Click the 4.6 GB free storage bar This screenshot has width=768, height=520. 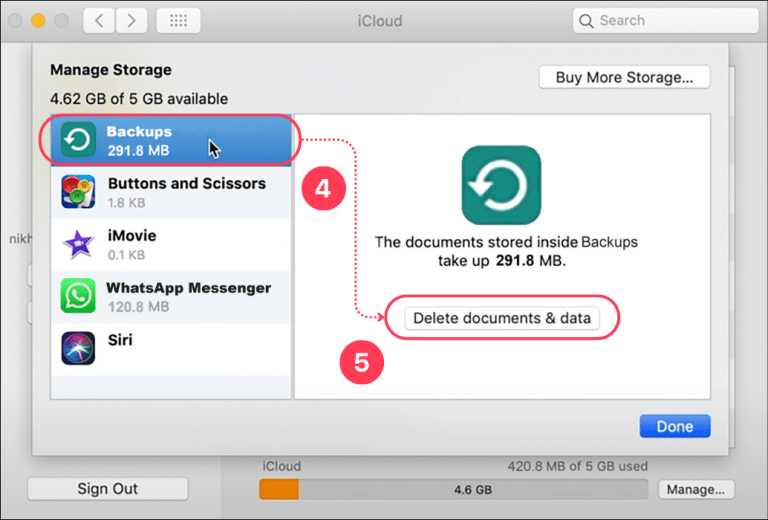(x=473, y=490)
